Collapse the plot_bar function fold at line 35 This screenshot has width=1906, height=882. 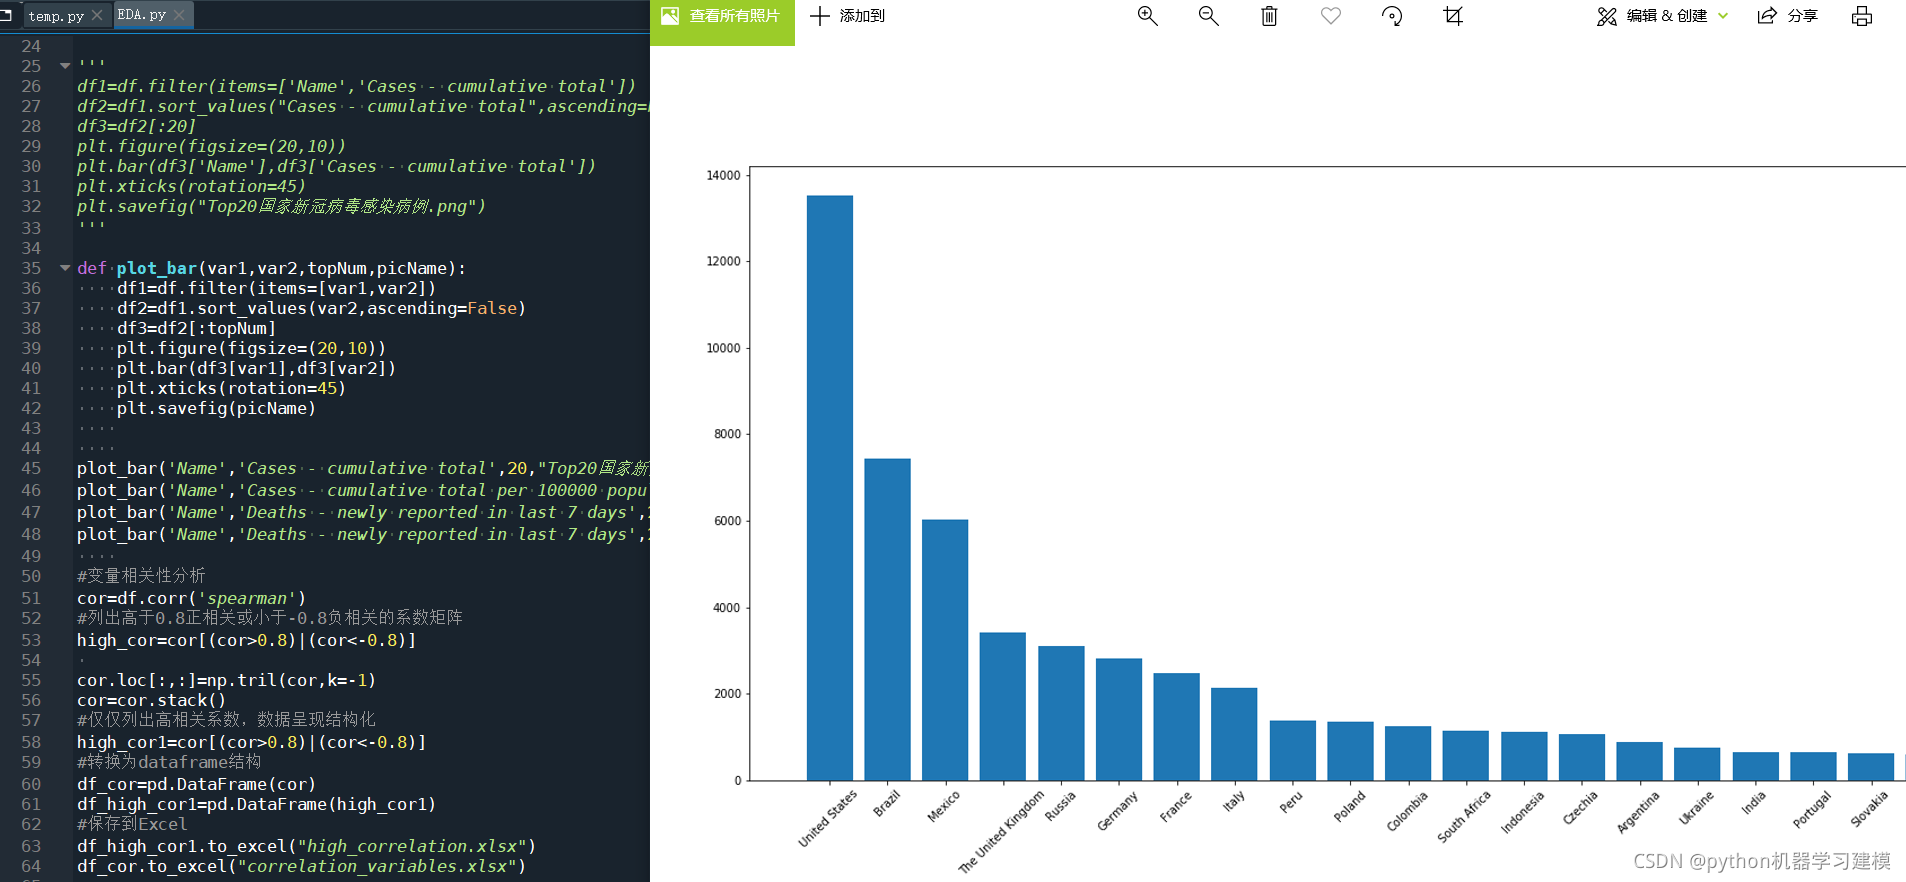(x=65, y=268)
